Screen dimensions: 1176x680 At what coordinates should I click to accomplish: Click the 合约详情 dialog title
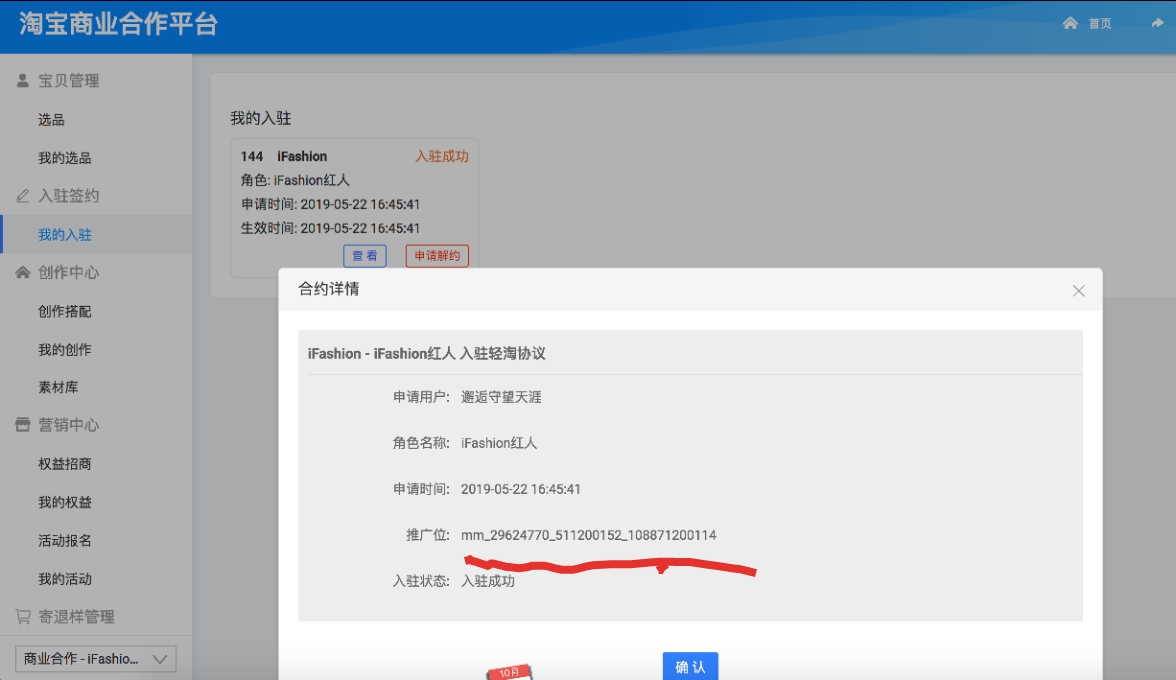tap(328, 289)
